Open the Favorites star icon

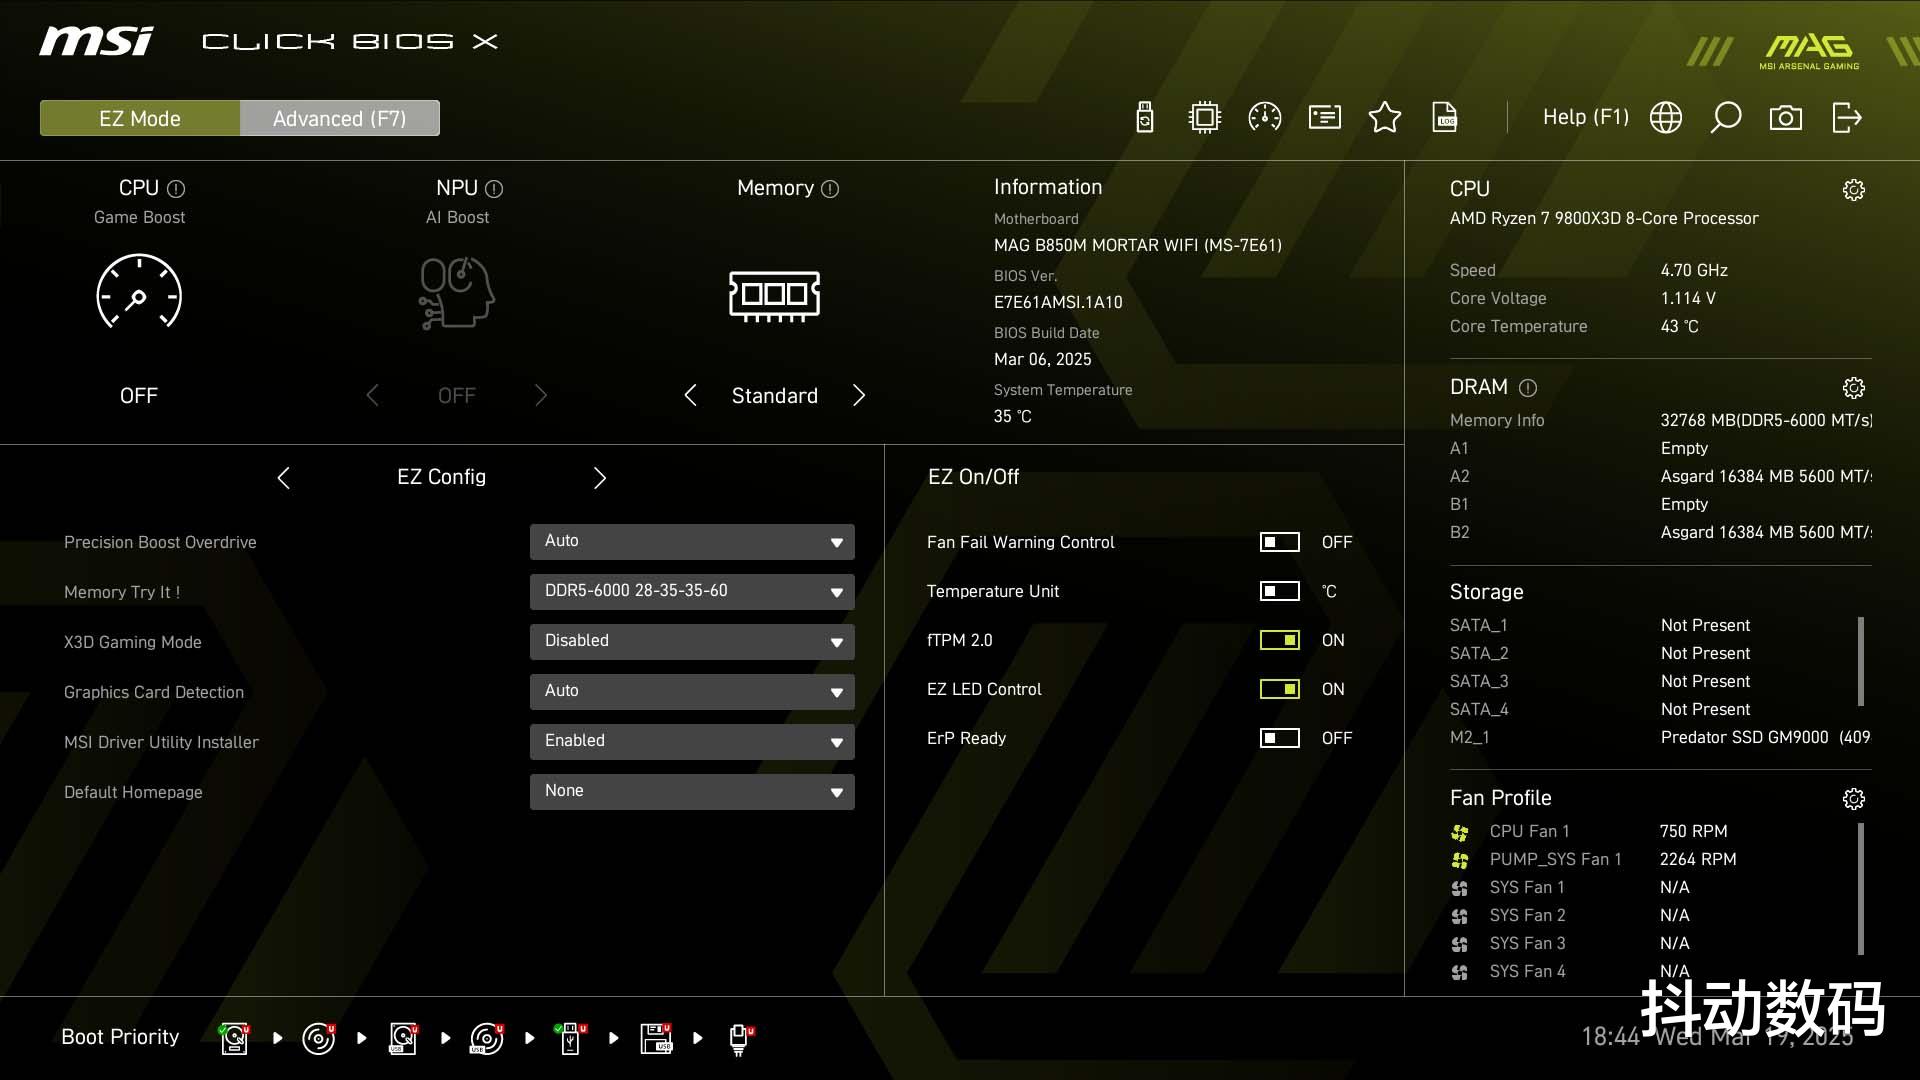(1385, 117)
